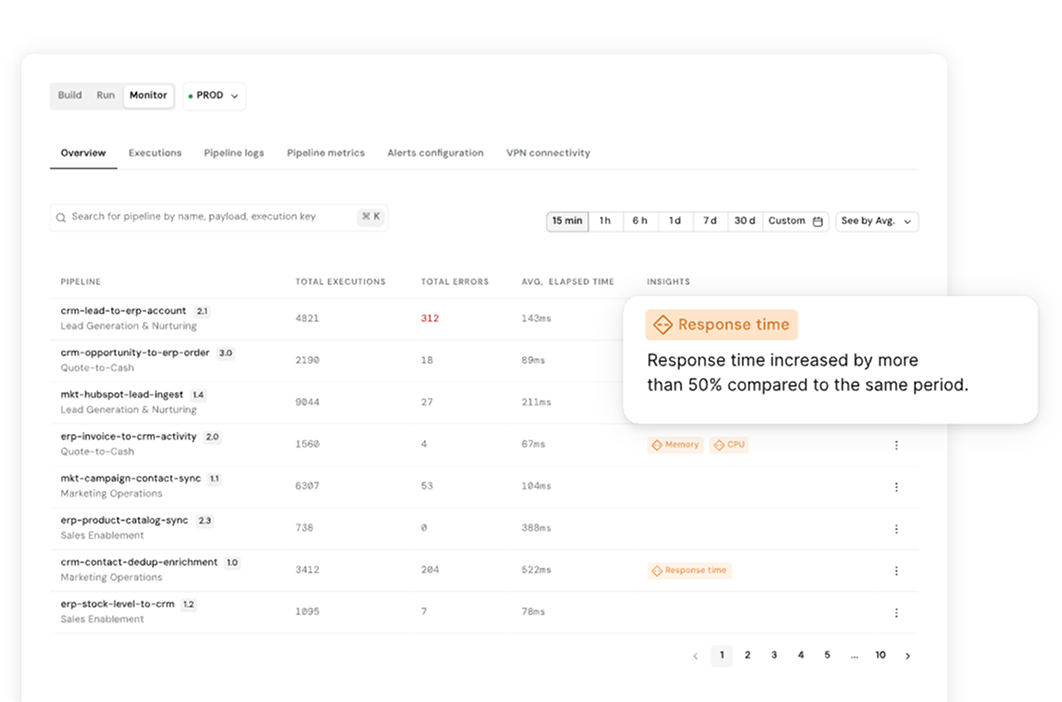Image resolution: width=1062 pixels, height=702 pixels.
Task: Open the Executions tab
Action: click(x=155, y=153)
